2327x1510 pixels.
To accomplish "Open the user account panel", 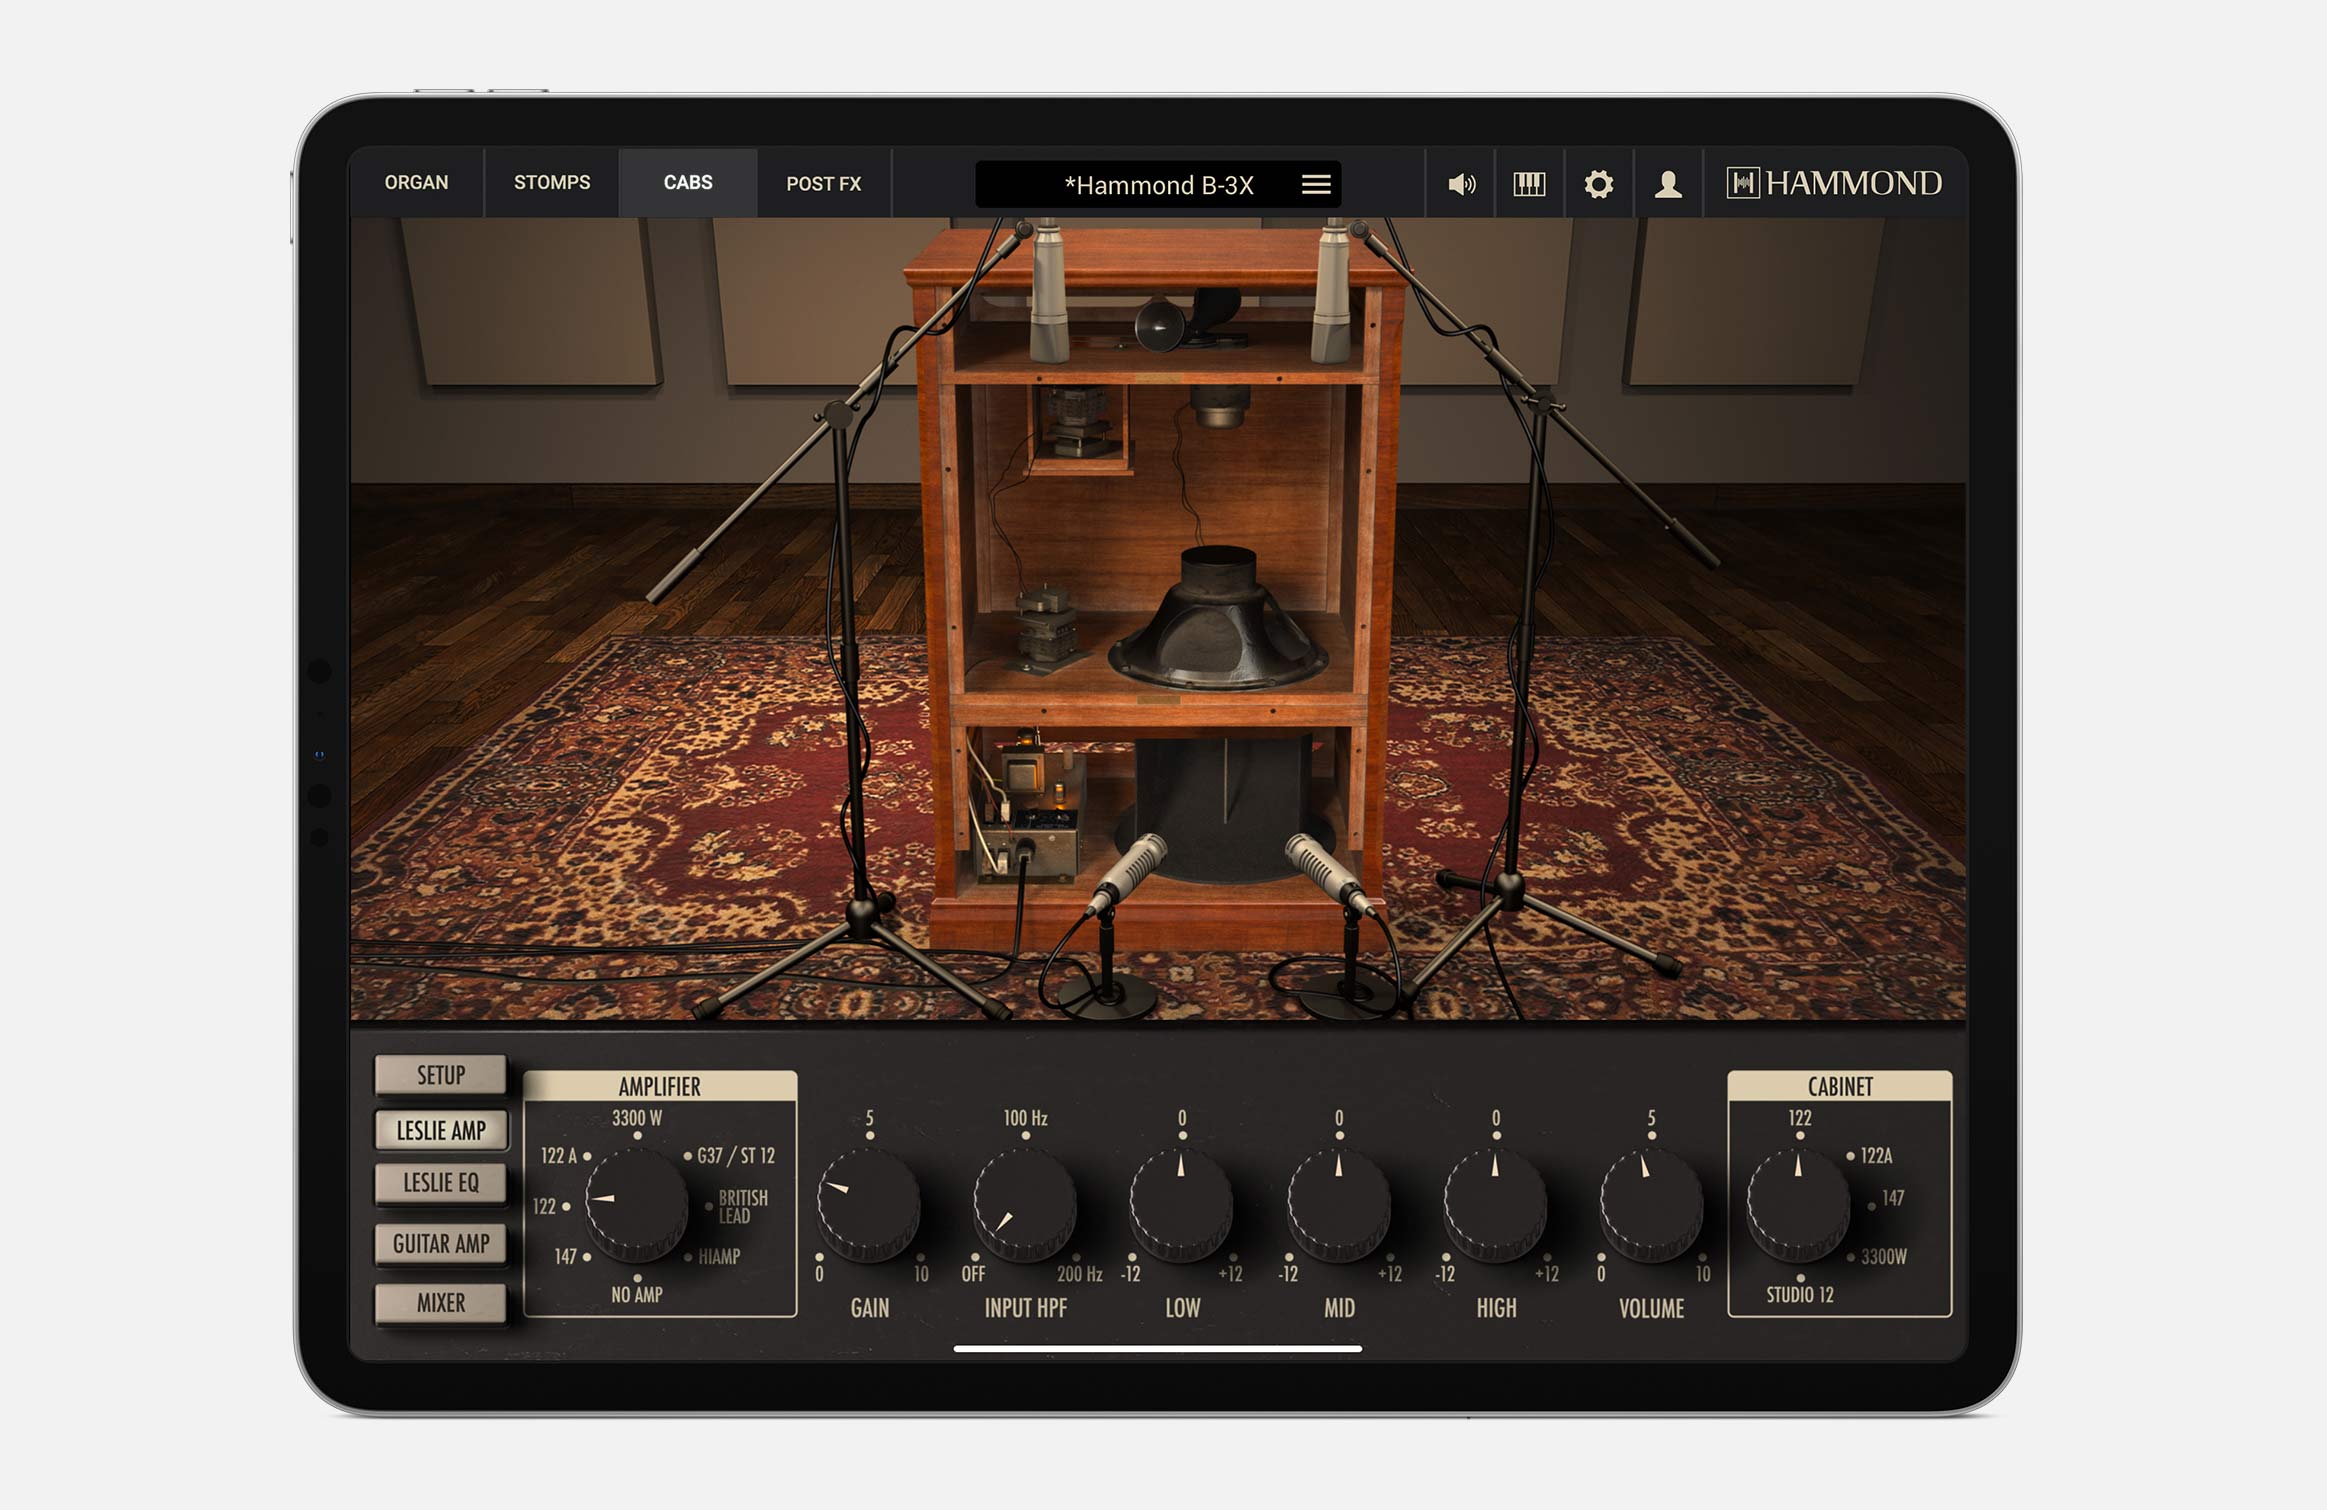I will pos(1667,185).
